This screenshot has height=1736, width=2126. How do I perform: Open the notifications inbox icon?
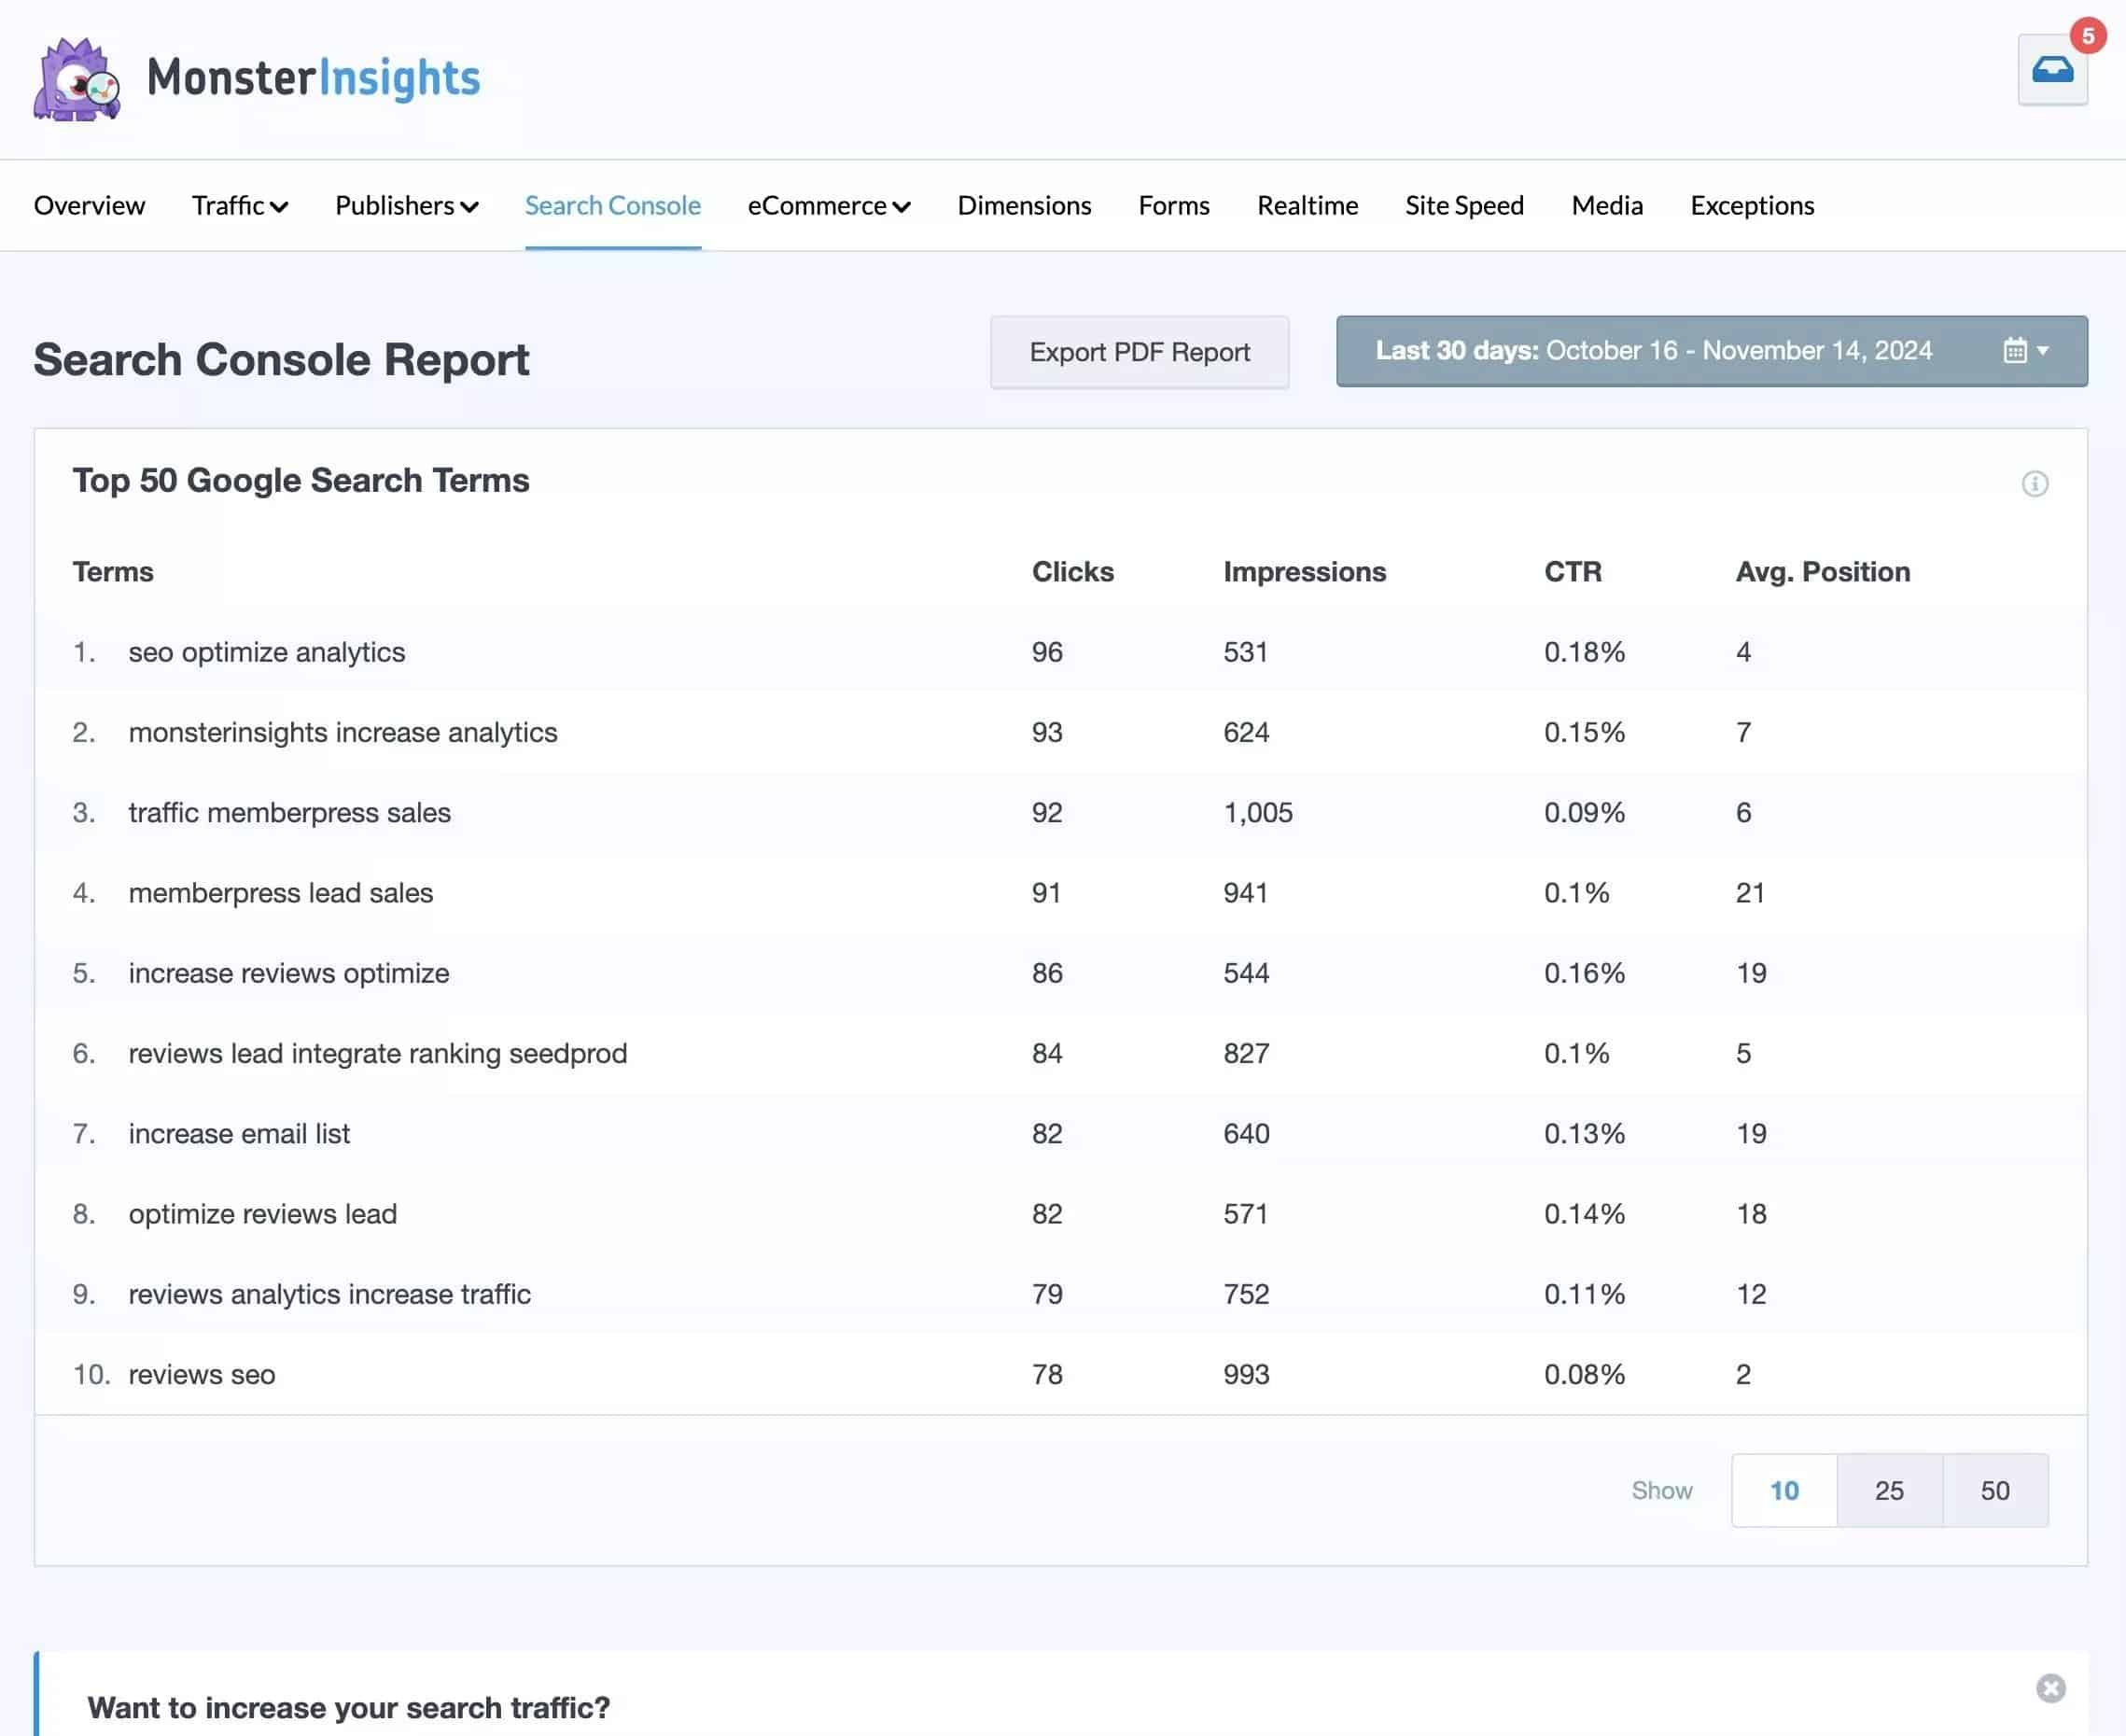[2051, 70]
